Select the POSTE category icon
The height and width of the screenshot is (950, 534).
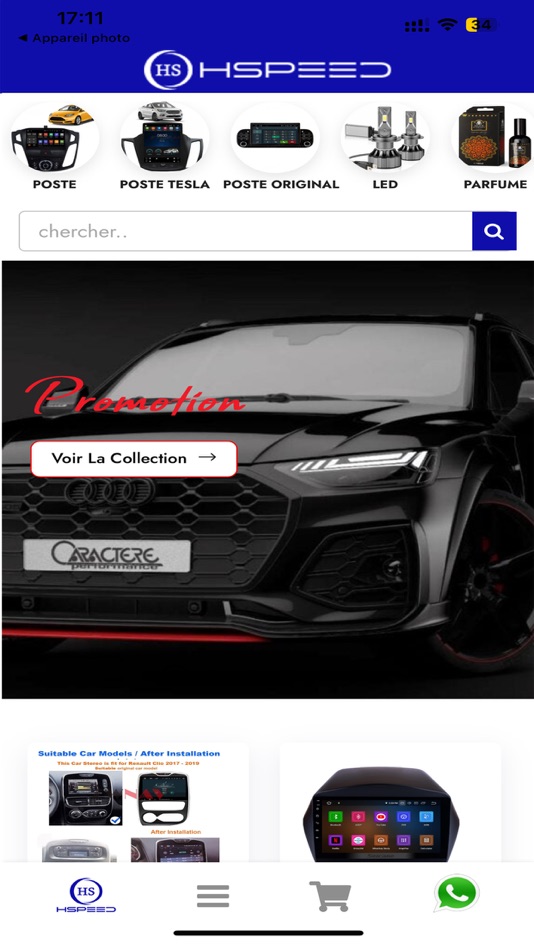(x=55, y=139)
